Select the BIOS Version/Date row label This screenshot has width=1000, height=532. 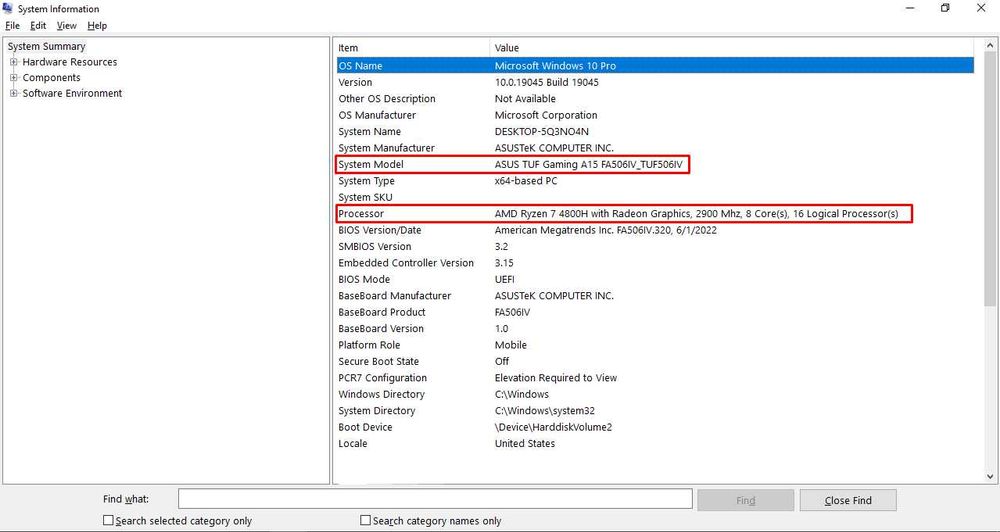click(x=379, y=230)
